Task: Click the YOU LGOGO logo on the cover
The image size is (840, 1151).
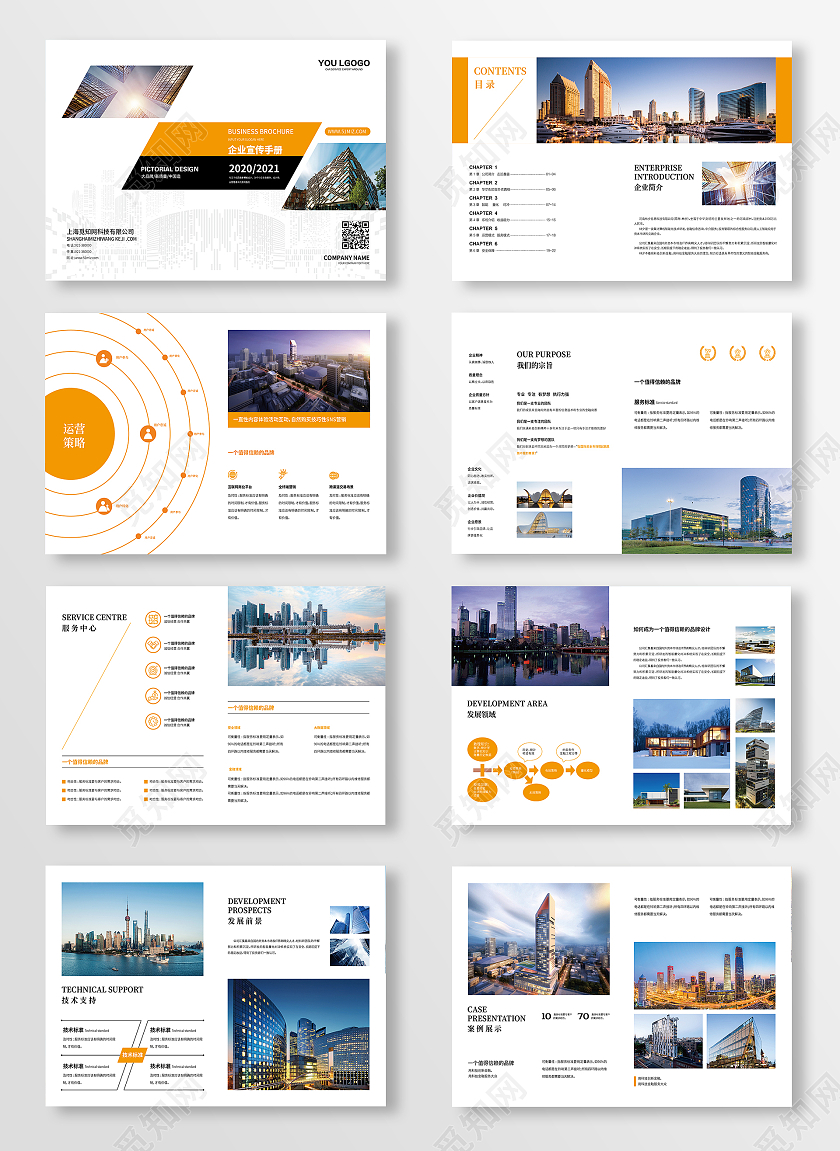Action: (343, 64)
